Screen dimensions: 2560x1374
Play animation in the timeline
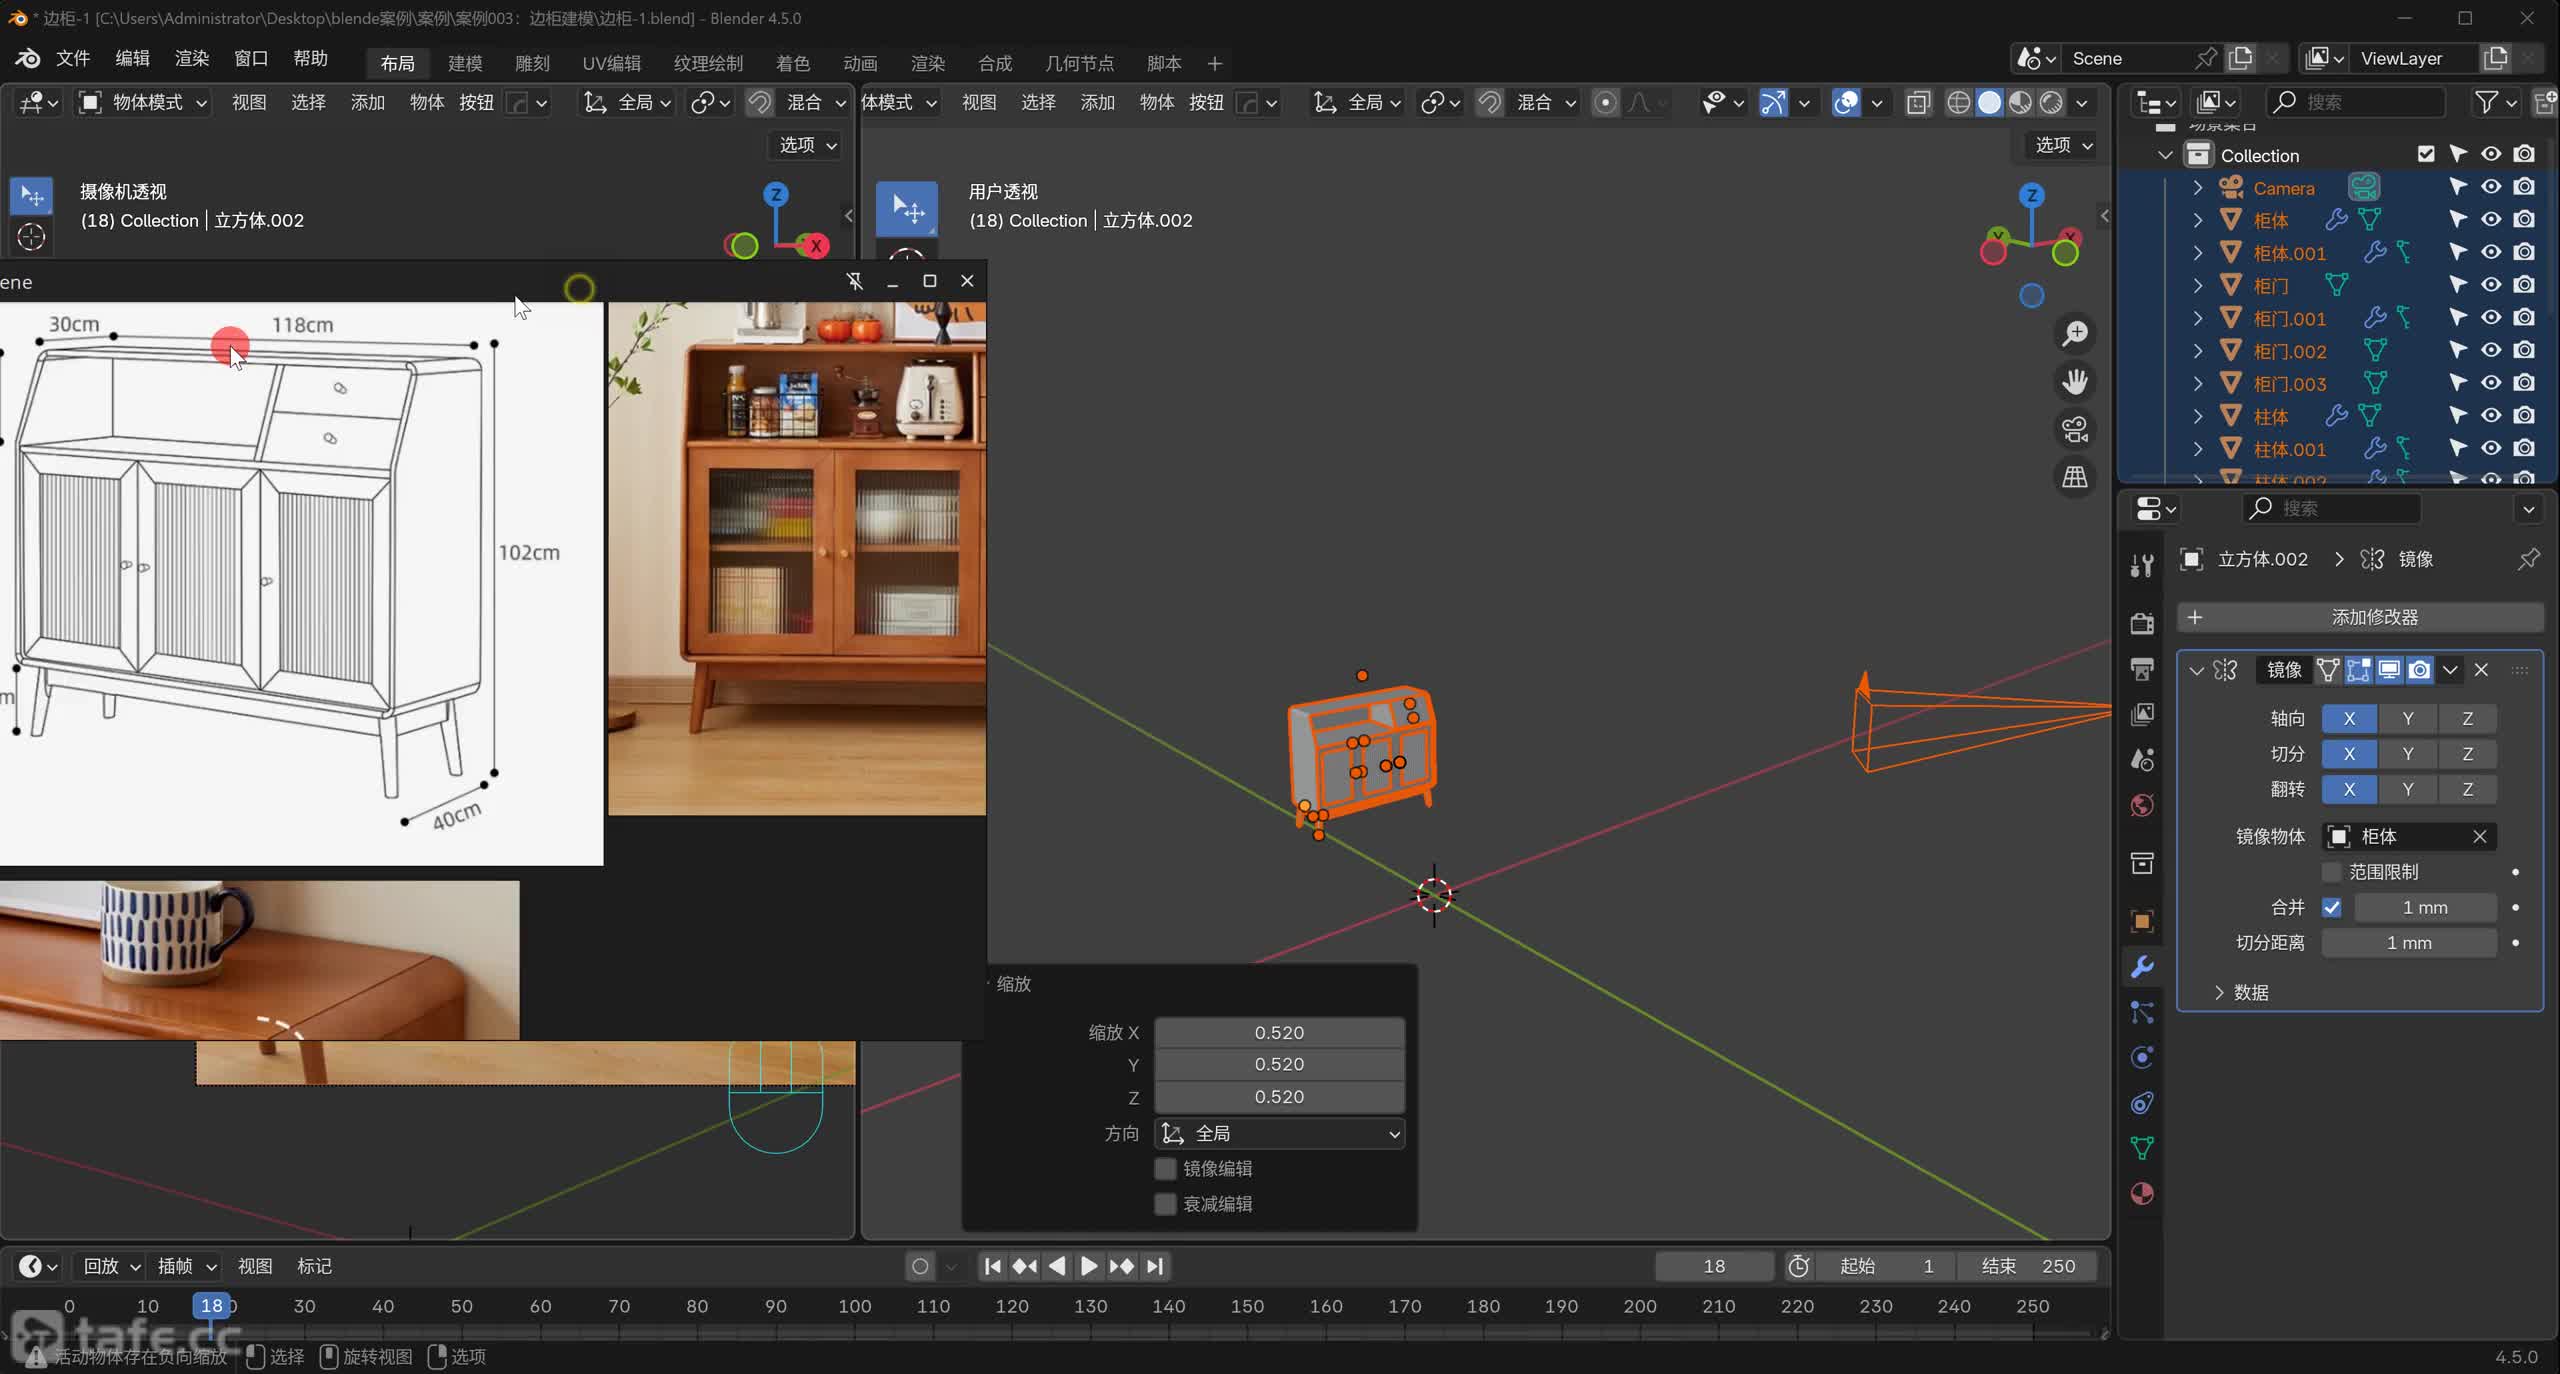pos(1088,1266)
